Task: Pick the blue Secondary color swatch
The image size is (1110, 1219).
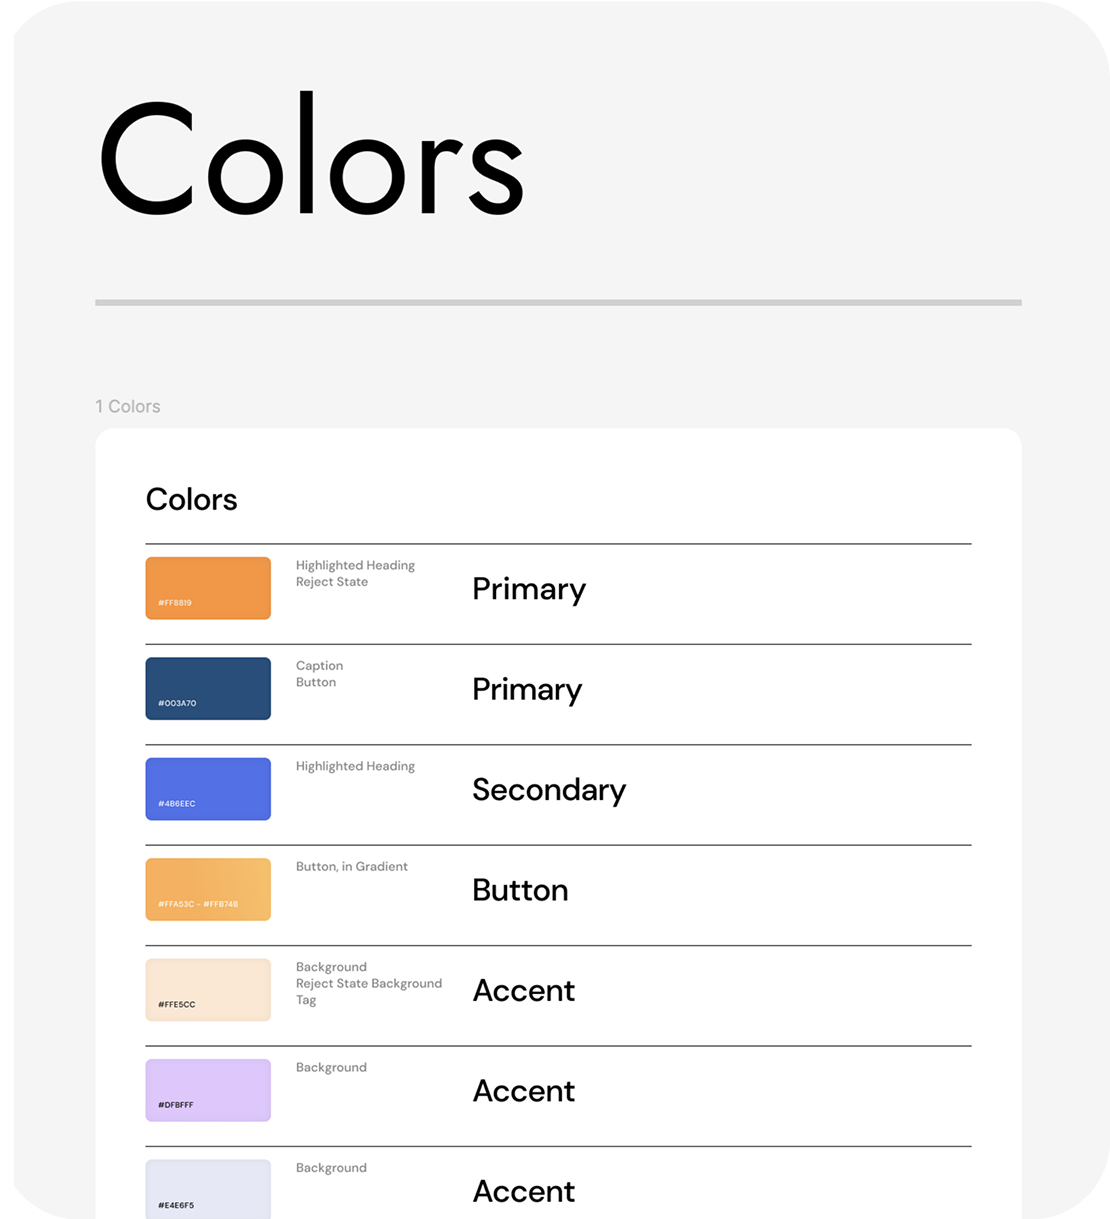Action: 208,789
